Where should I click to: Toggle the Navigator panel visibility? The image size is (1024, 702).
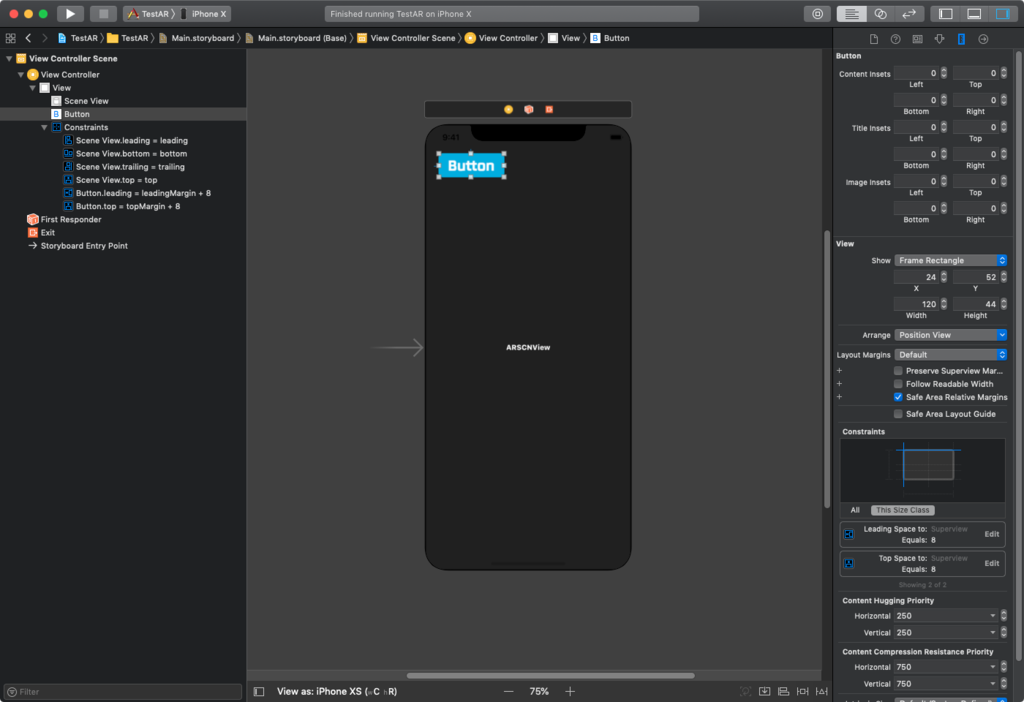(946, 14)
